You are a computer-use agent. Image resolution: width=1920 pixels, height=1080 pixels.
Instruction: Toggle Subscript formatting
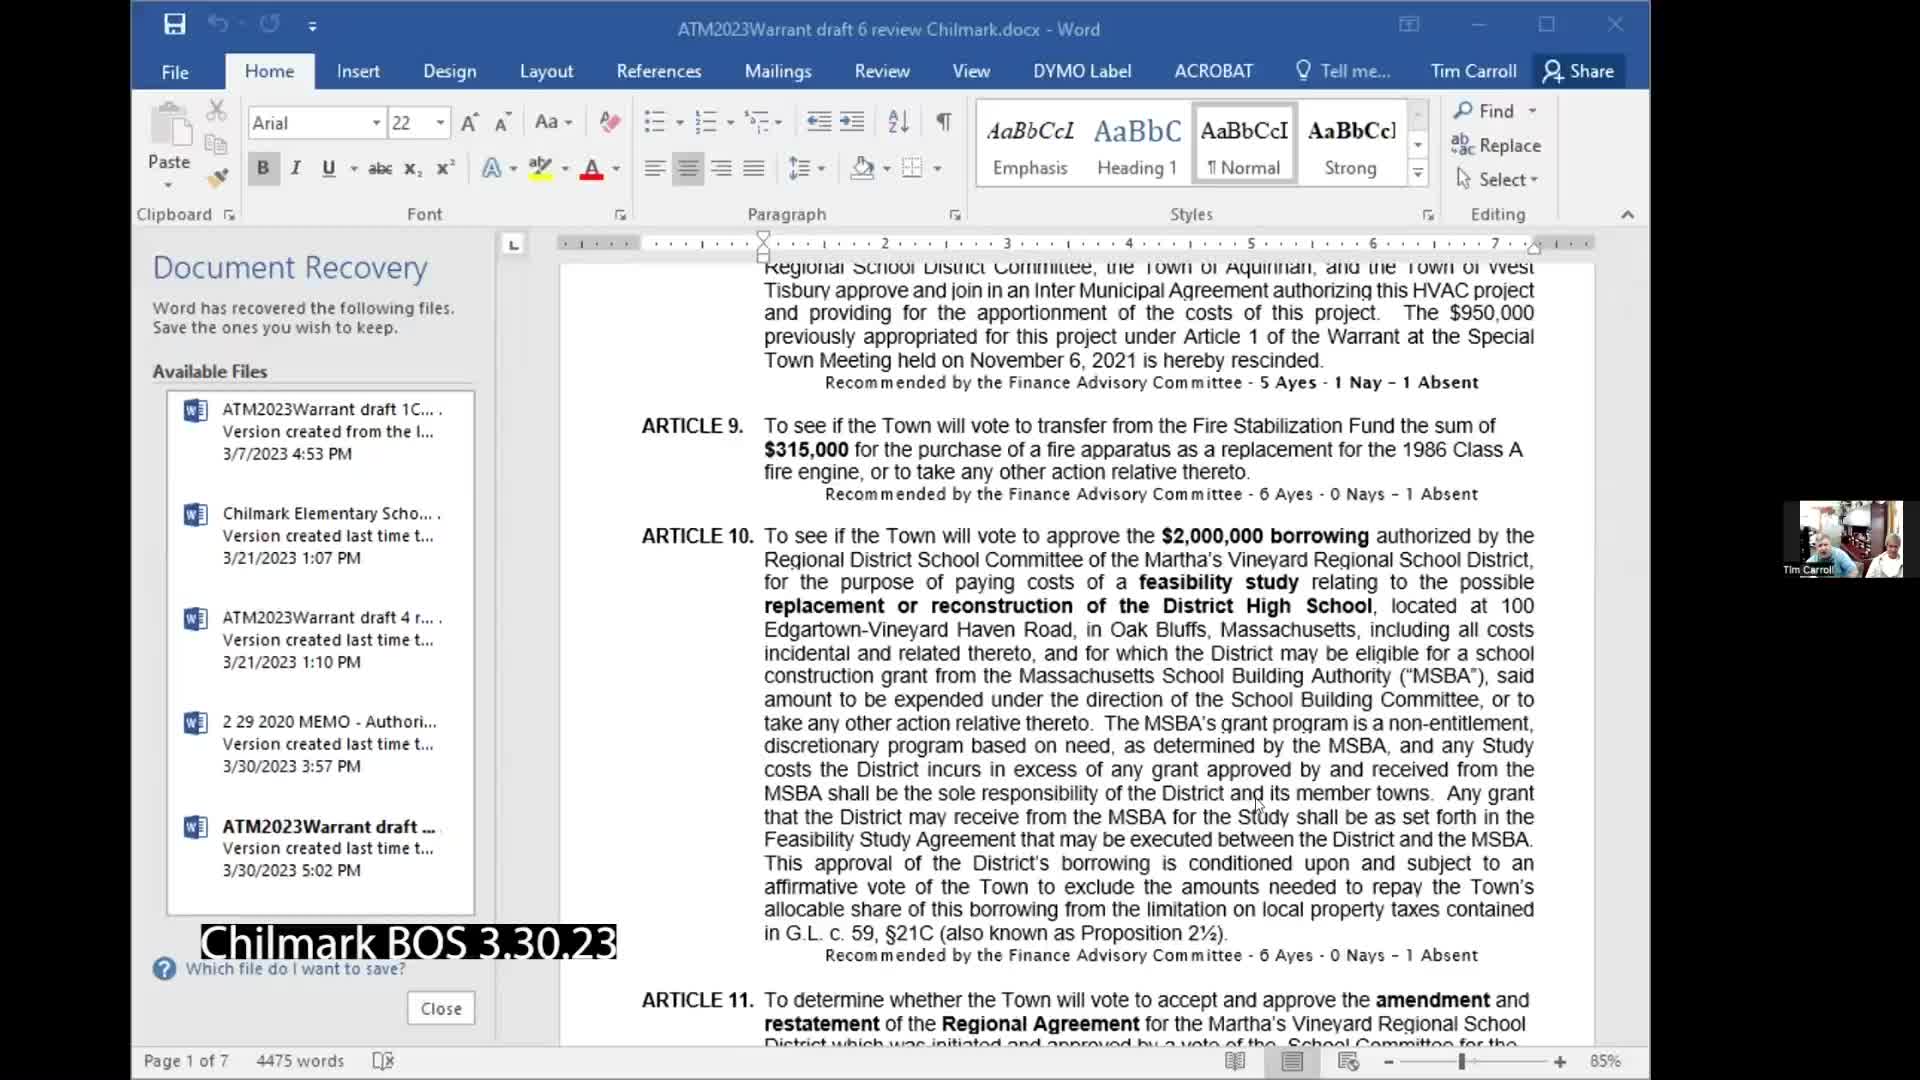[x=413, y=169]
